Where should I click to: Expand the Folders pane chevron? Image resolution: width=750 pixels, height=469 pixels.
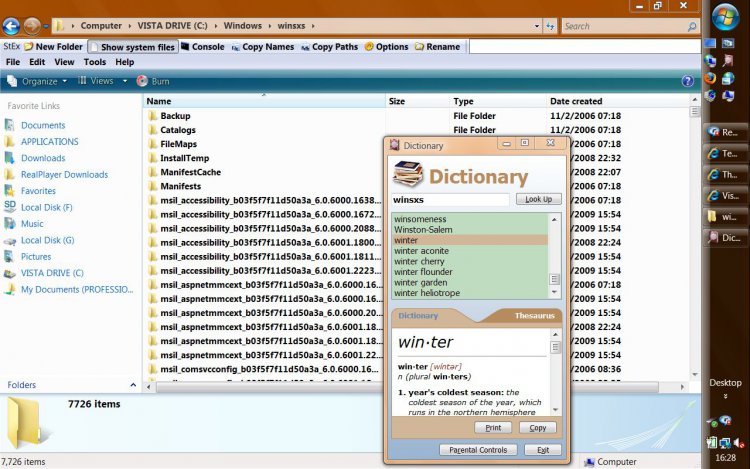point(133,385)
